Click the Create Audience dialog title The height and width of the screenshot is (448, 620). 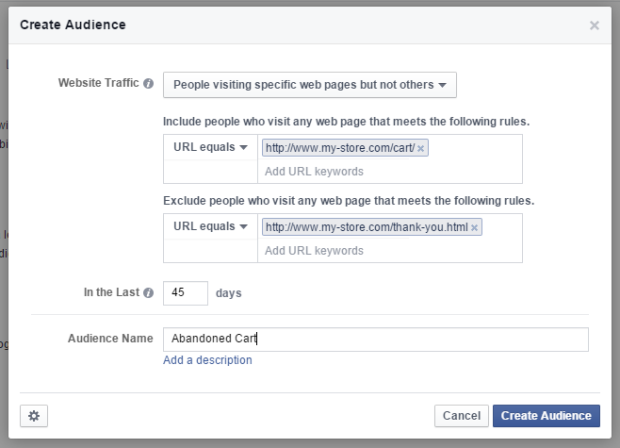pyautogui.click(x=73, y=25)
